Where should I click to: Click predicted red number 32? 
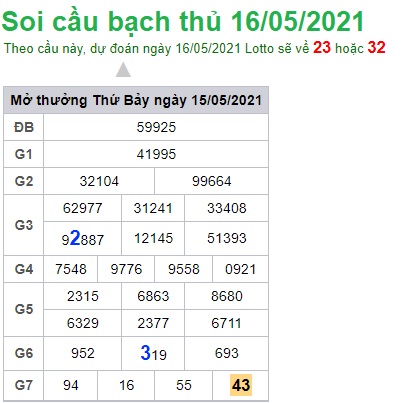[377, 47]
